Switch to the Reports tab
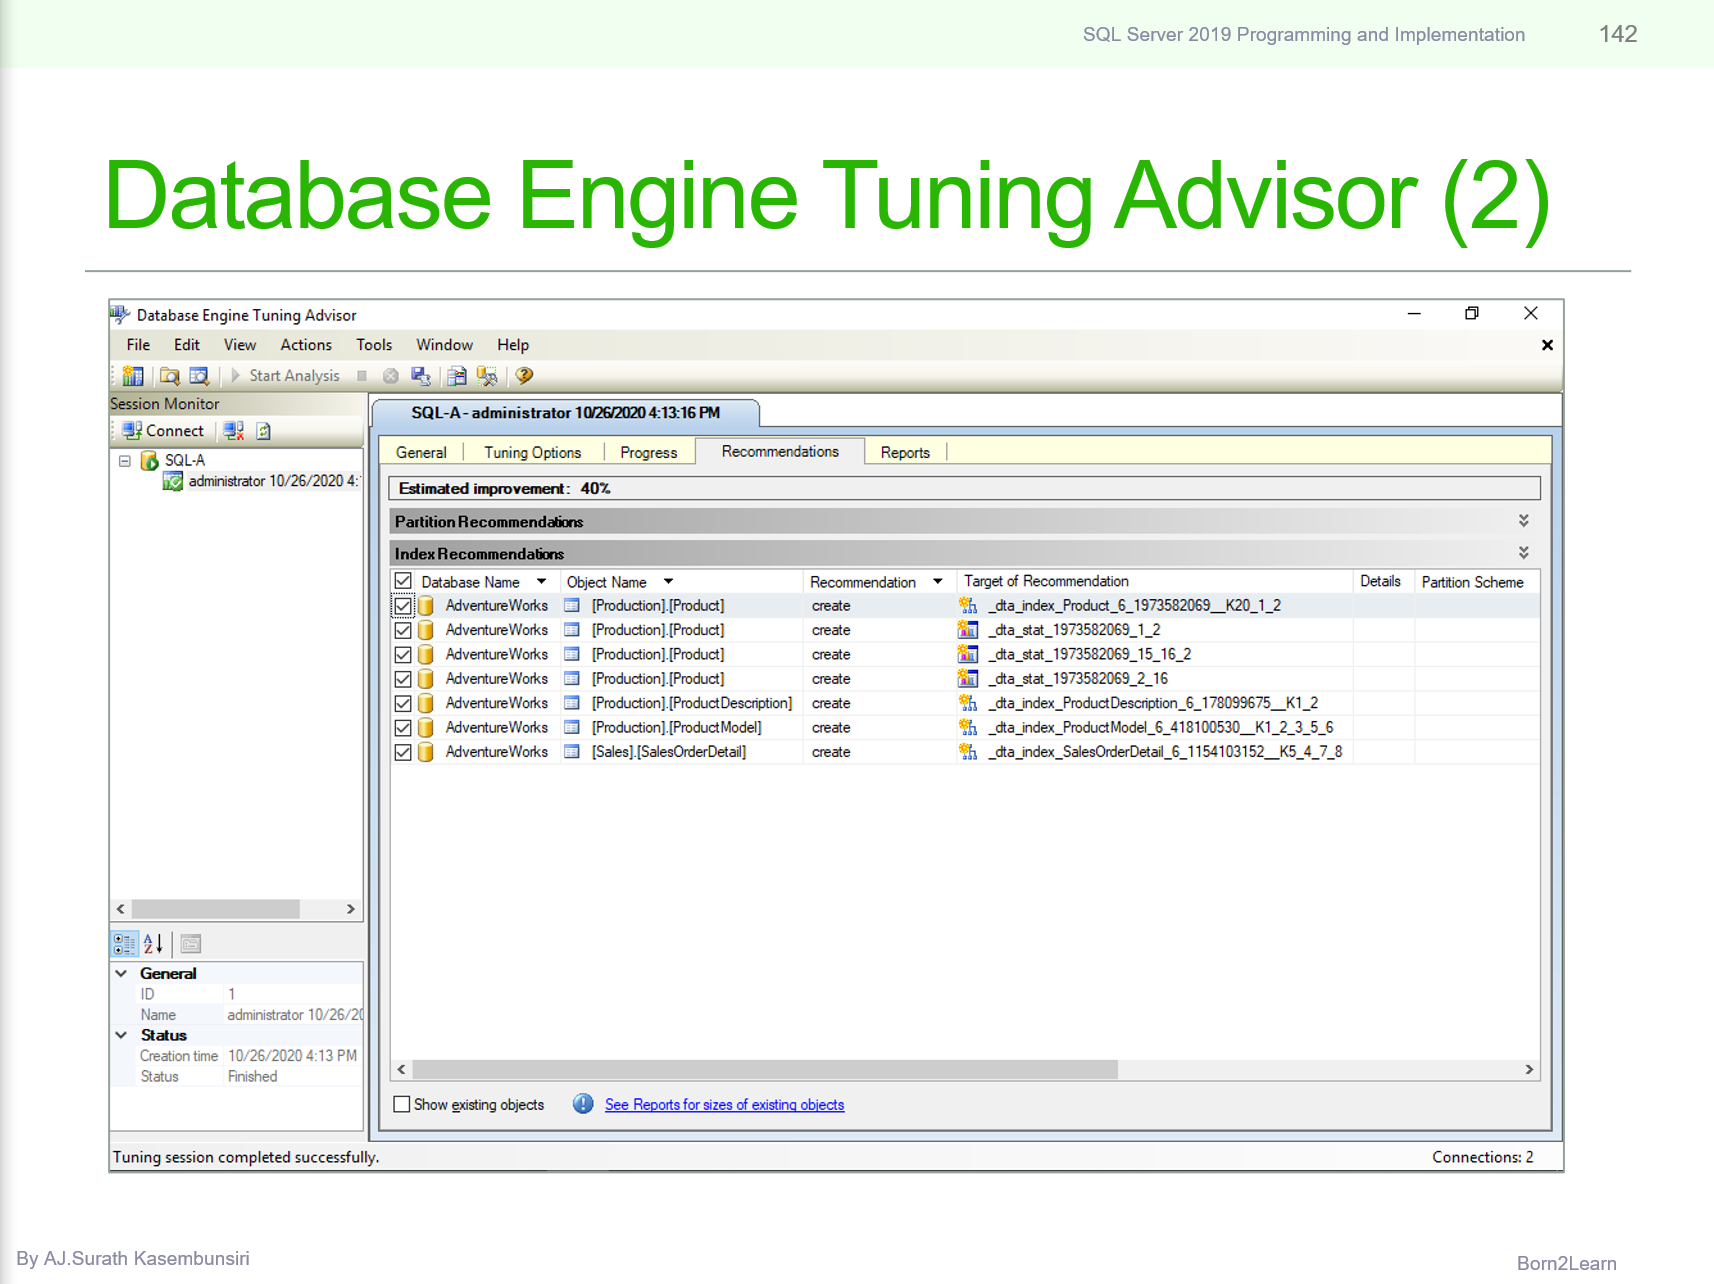Screen dimensions: 1714x1284 point(903,452)
